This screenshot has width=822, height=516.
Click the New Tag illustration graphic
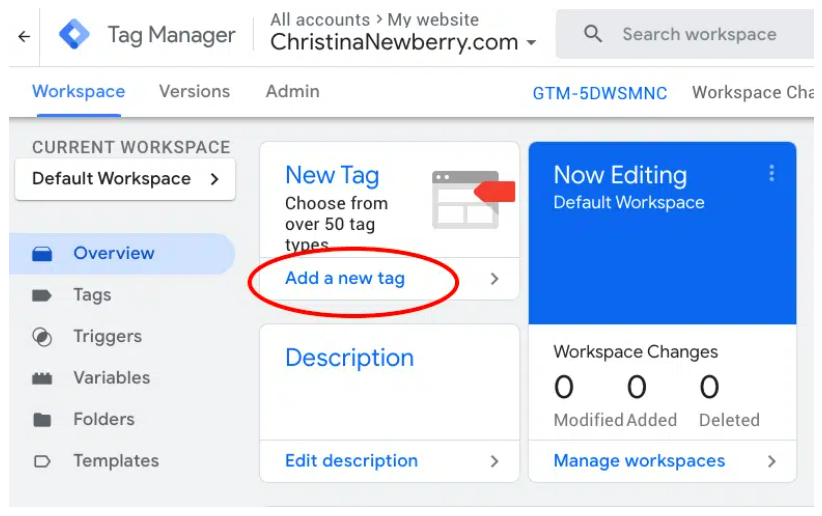tap(473, 199)
